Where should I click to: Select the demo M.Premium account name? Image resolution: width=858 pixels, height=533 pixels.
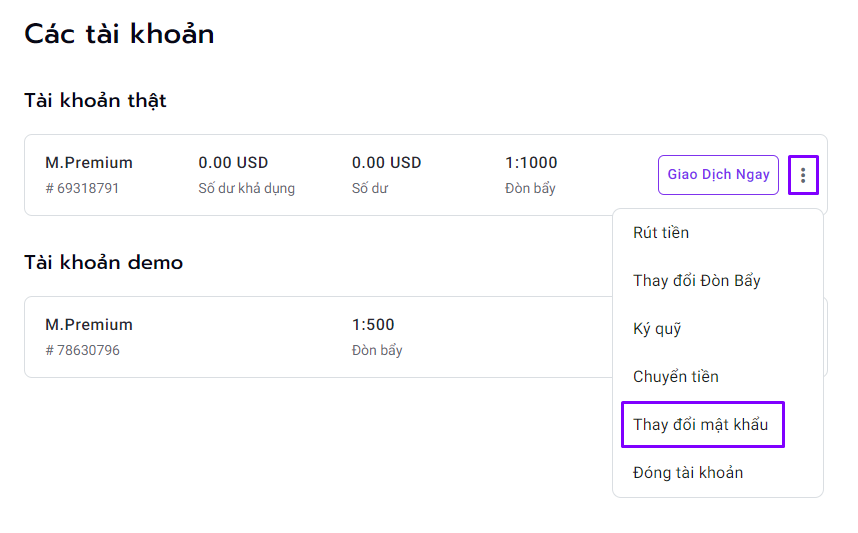point(89,325)
